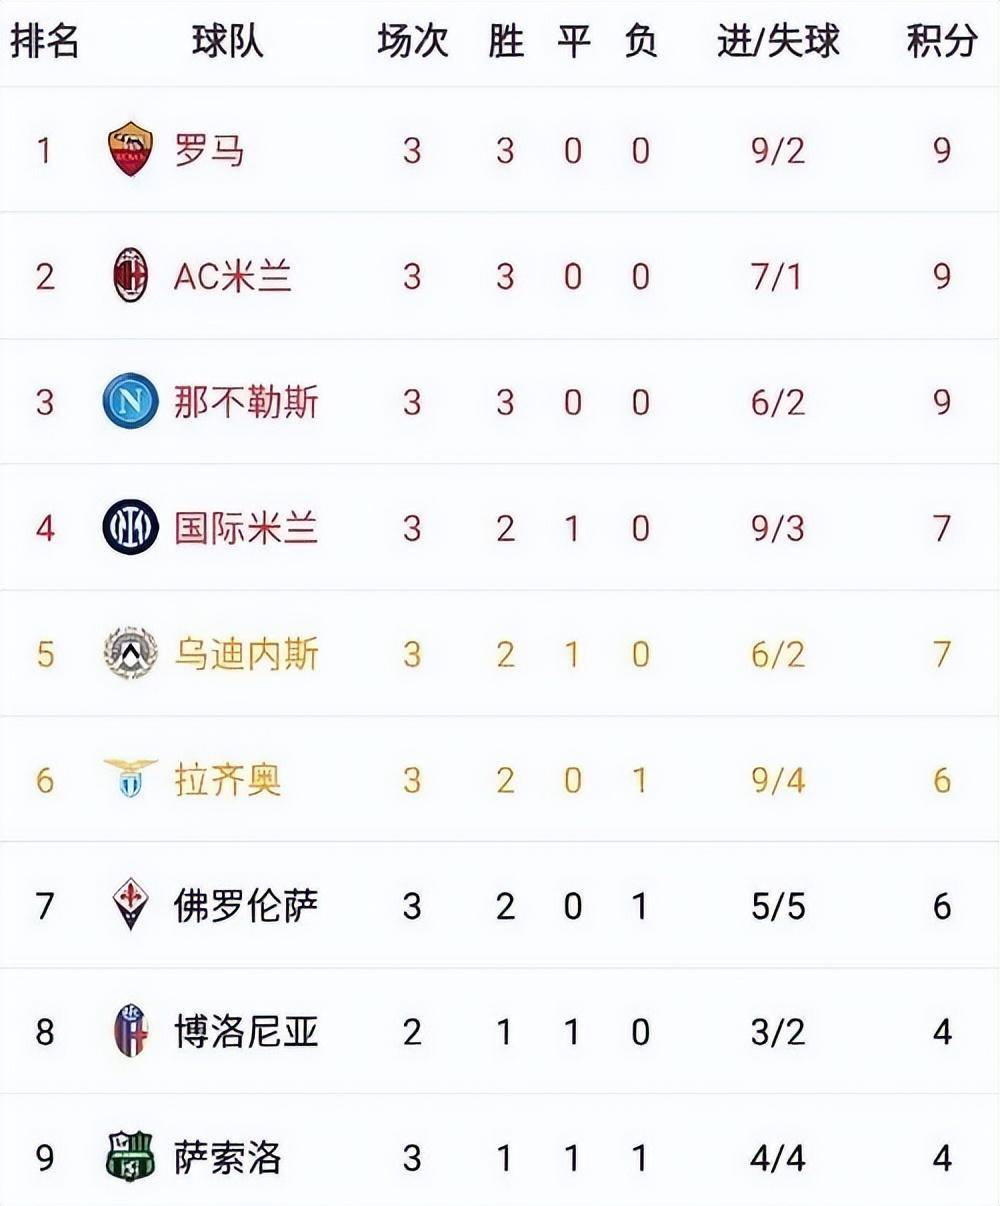Screen dimensions: 1000x1206
Task: Click the Fiorentina club crest
Action: coord(130,904)
